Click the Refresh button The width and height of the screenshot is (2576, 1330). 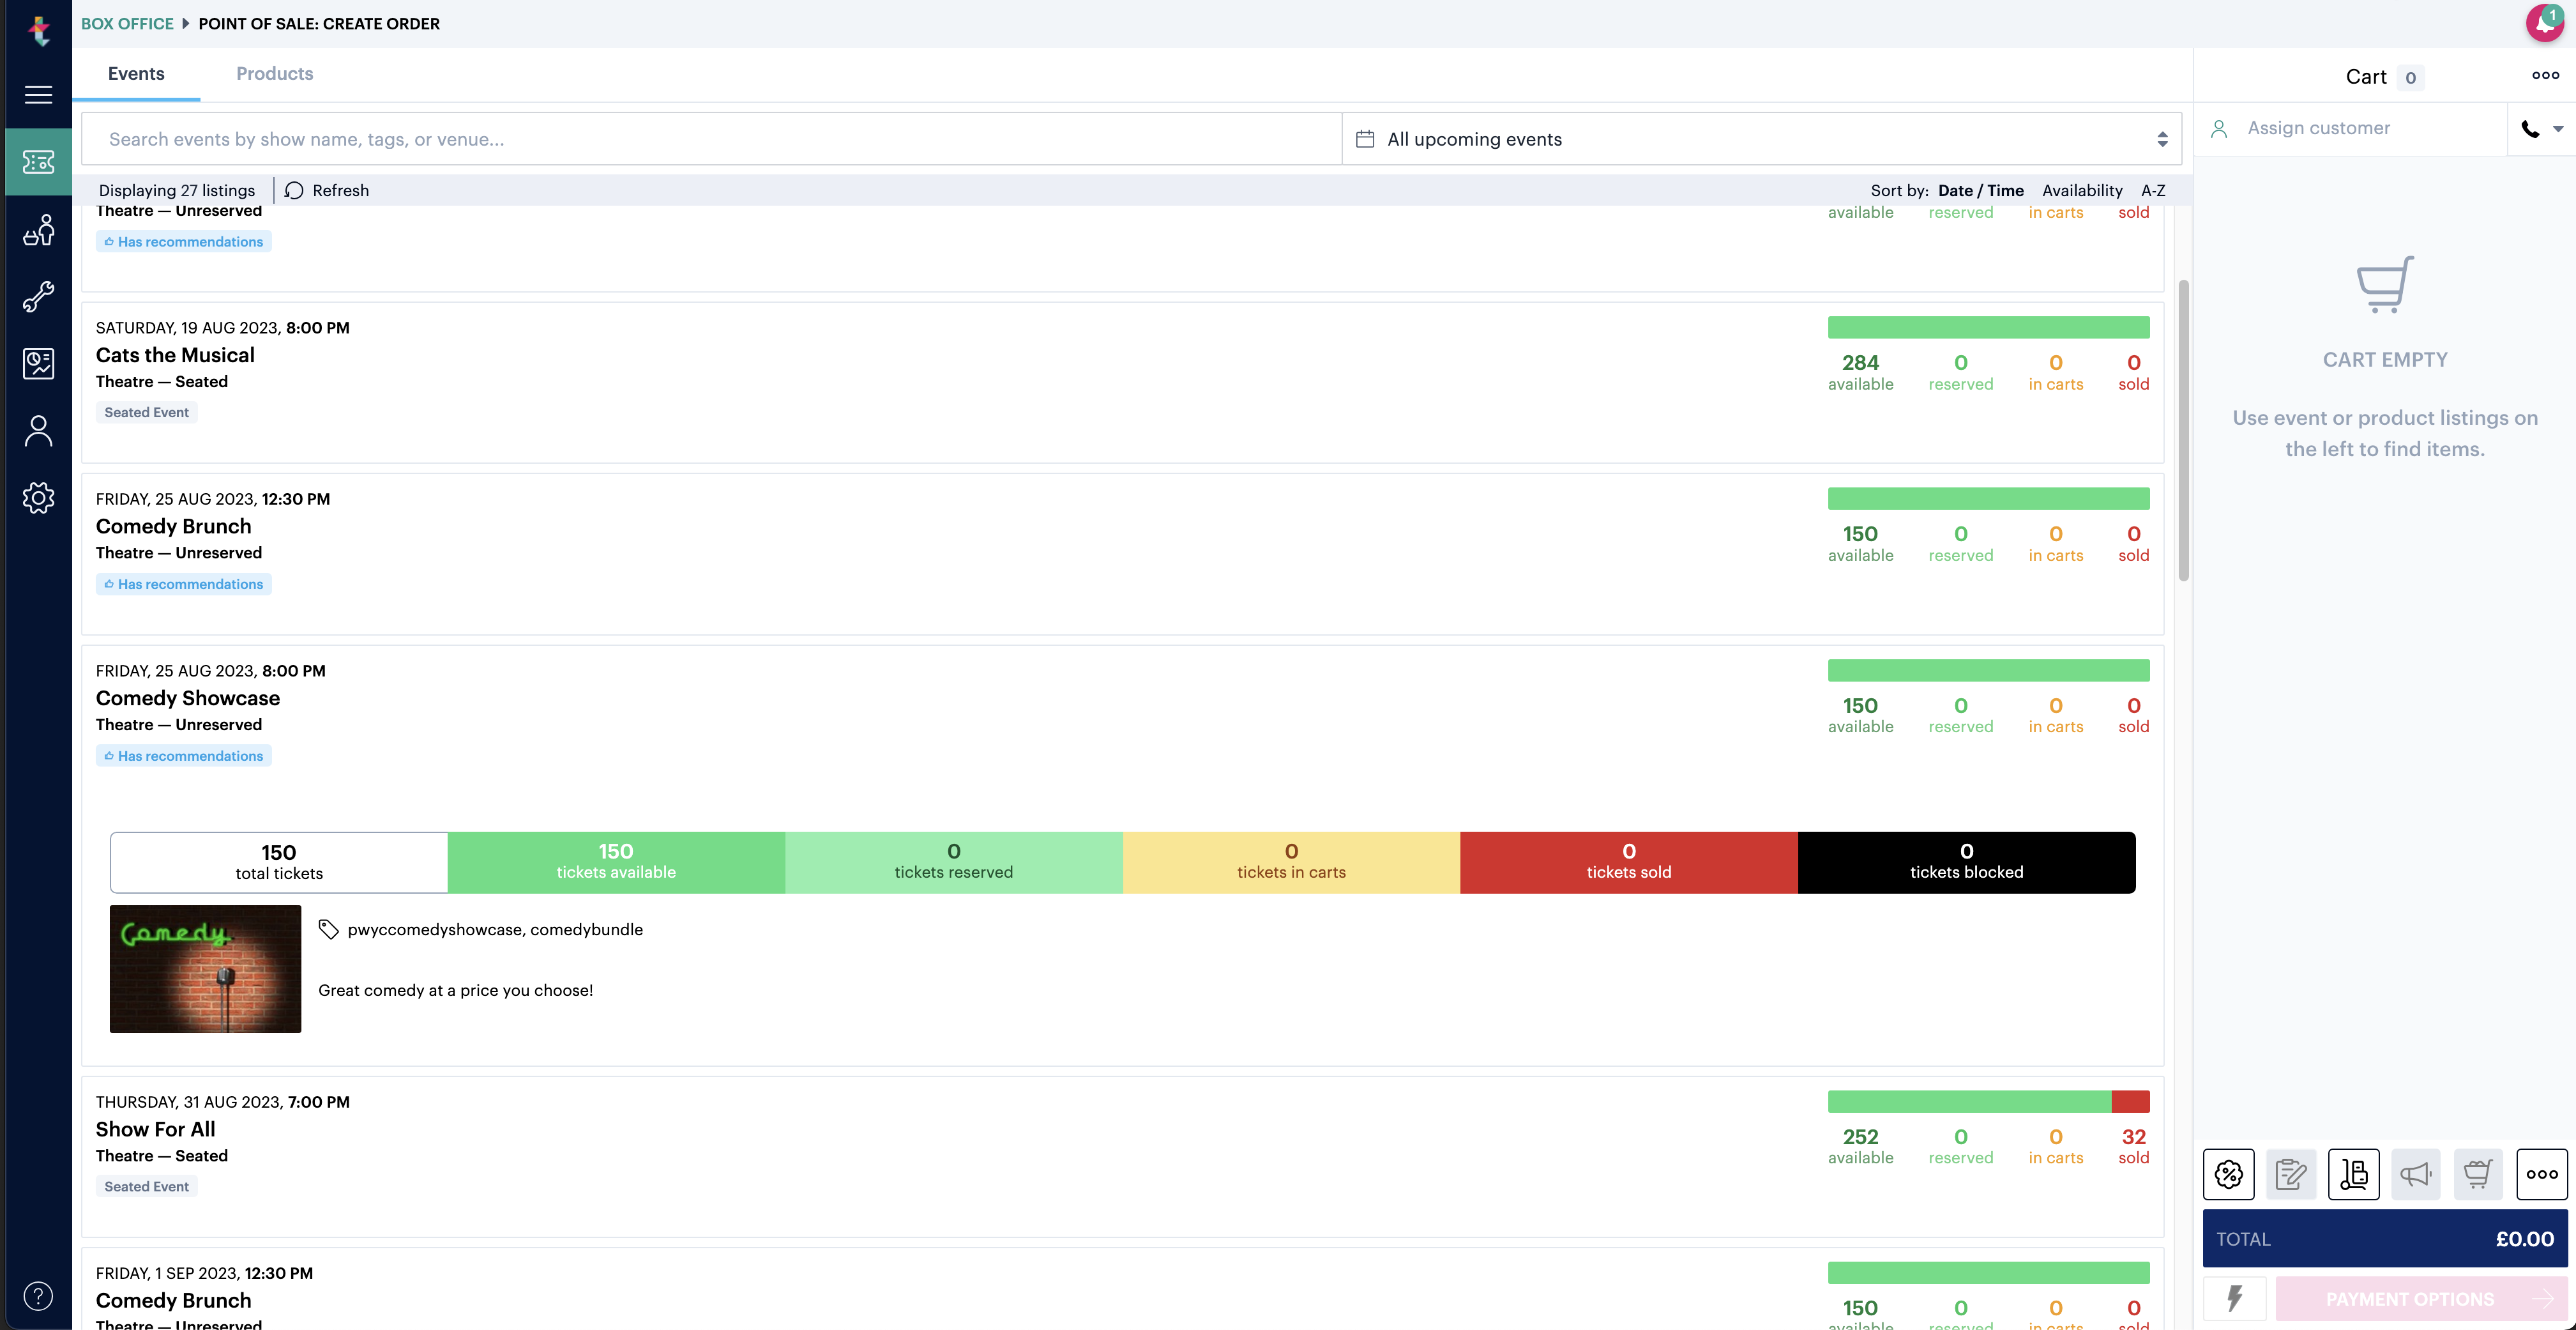pos(327,191)
